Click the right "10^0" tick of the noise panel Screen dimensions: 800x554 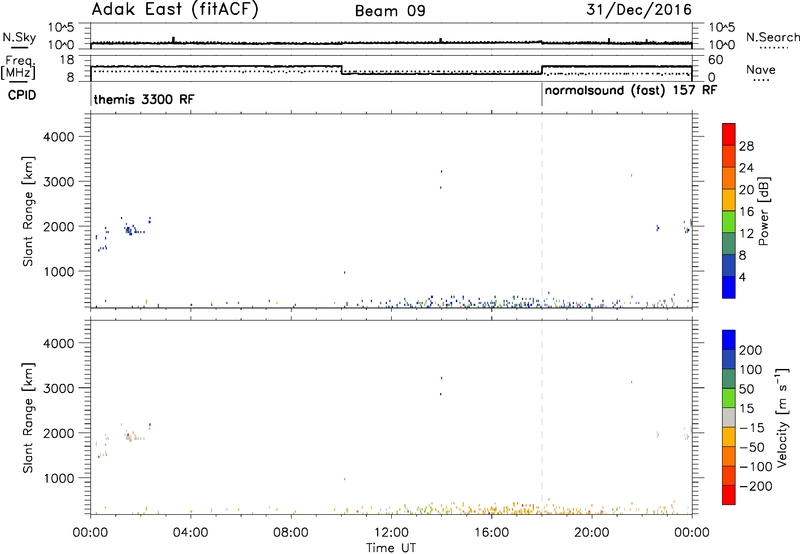click(722, 45)
